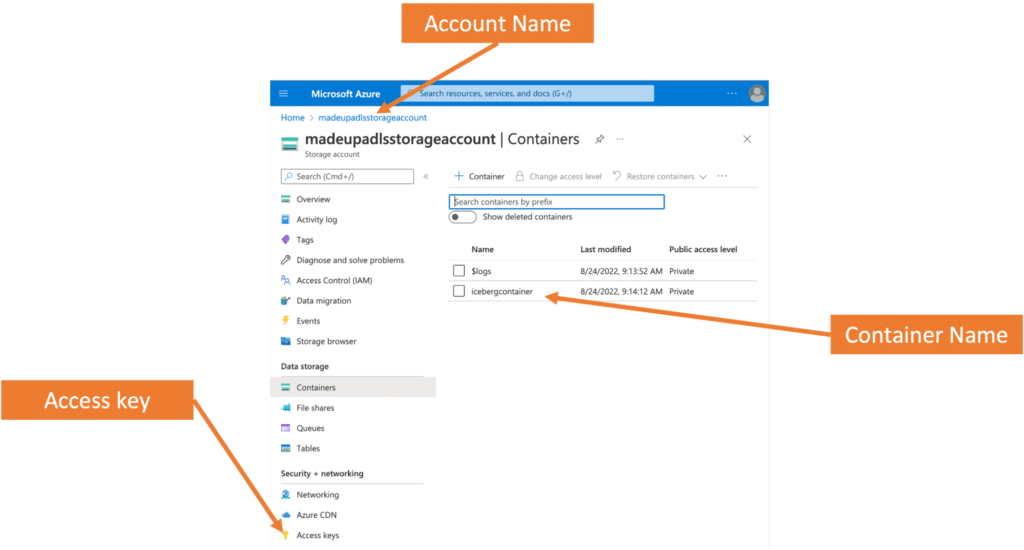Click the 8/24/2022, 9:13:52 AM timestamp
Image resolution: width=1024 pixels, height=550 pixels.
pos(621,271)
